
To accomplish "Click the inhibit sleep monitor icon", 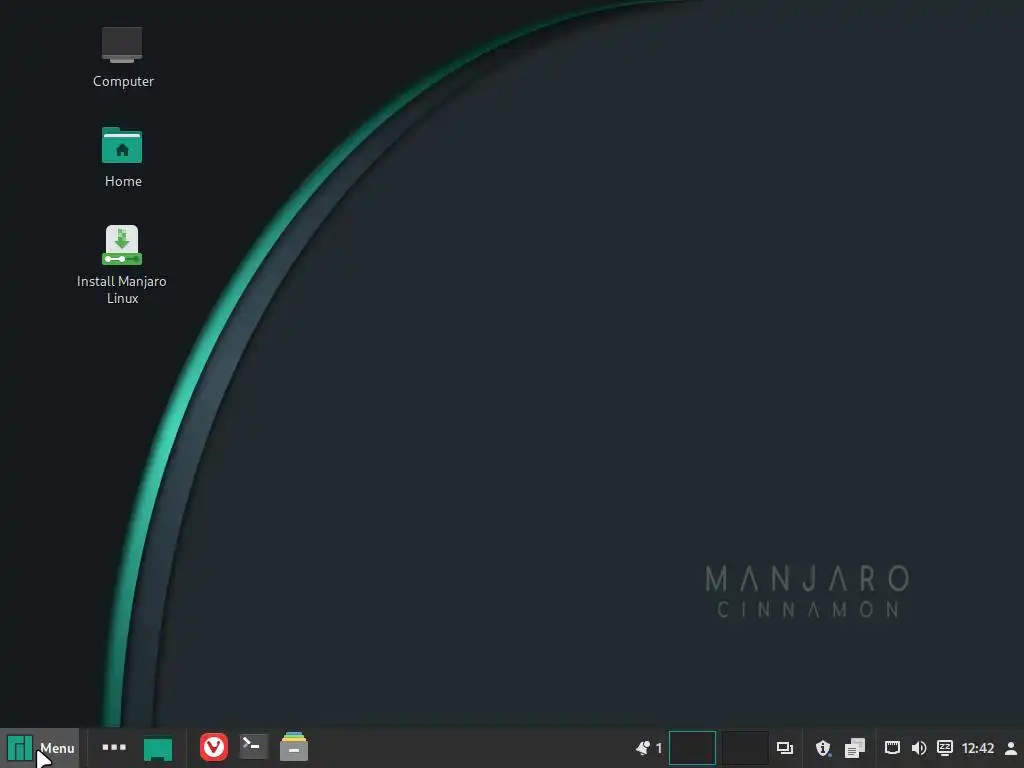I will coord(944,748).
